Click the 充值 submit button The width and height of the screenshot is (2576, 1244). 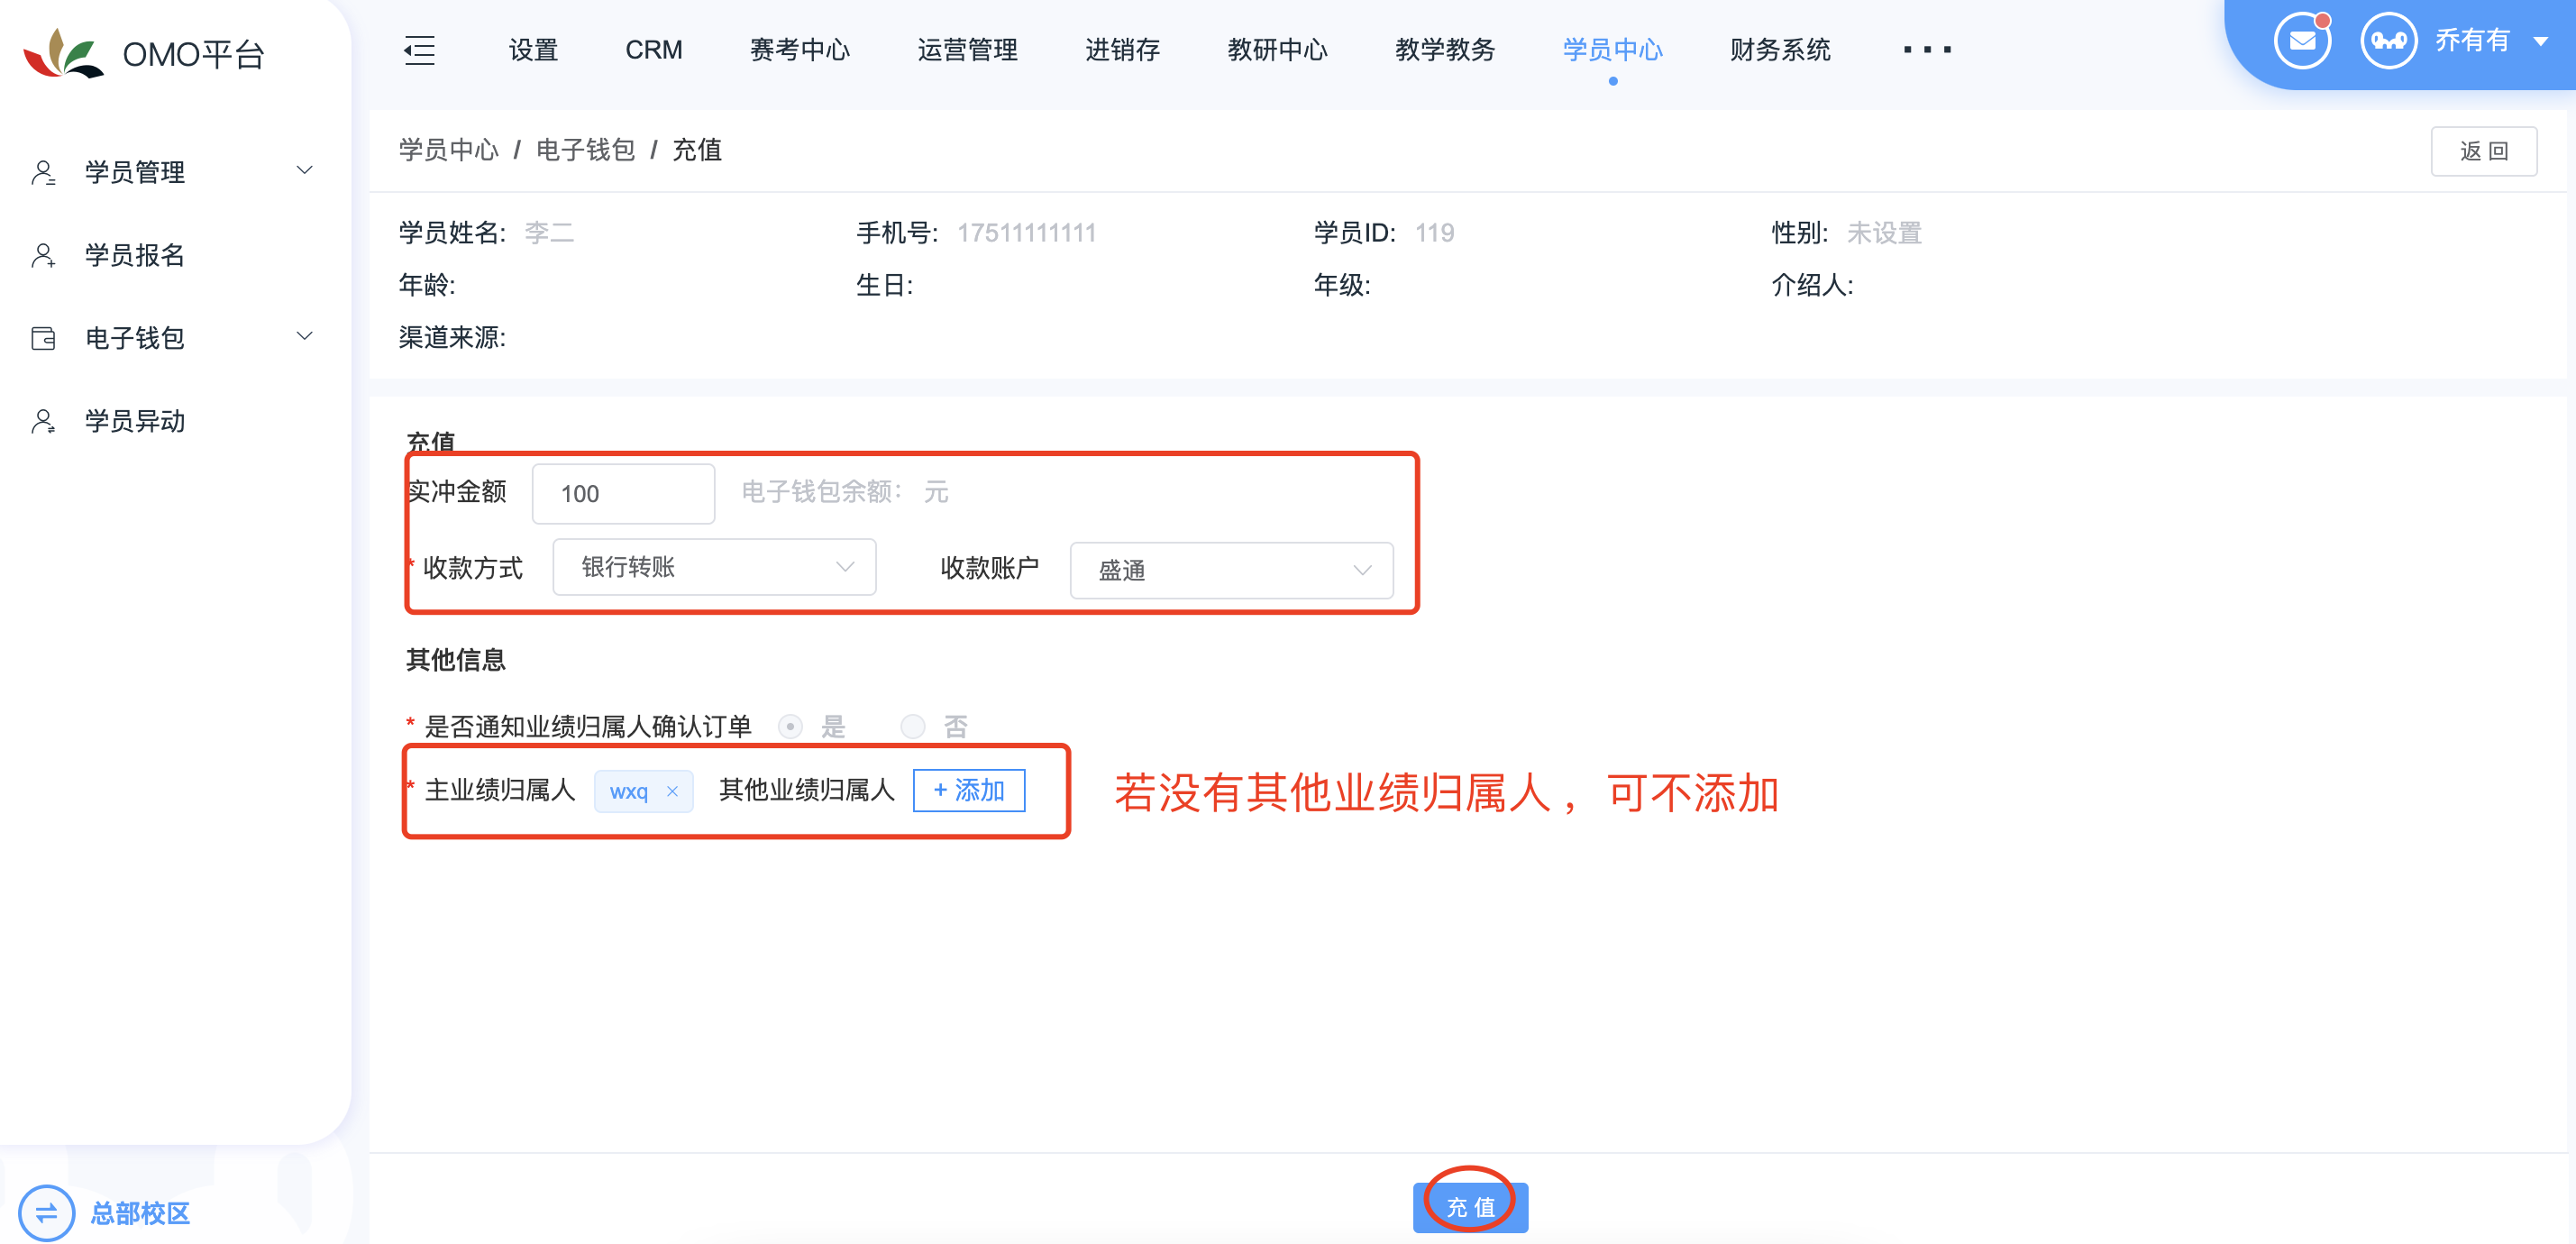click(x=1470, y=1207)
